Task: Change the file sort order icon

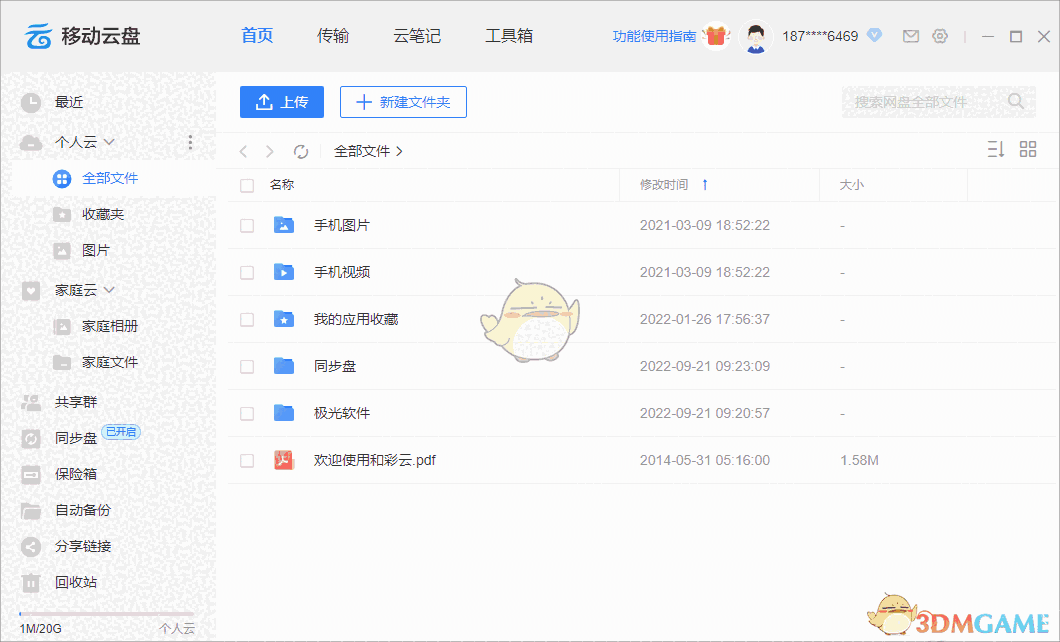Action: coord(995,148)
